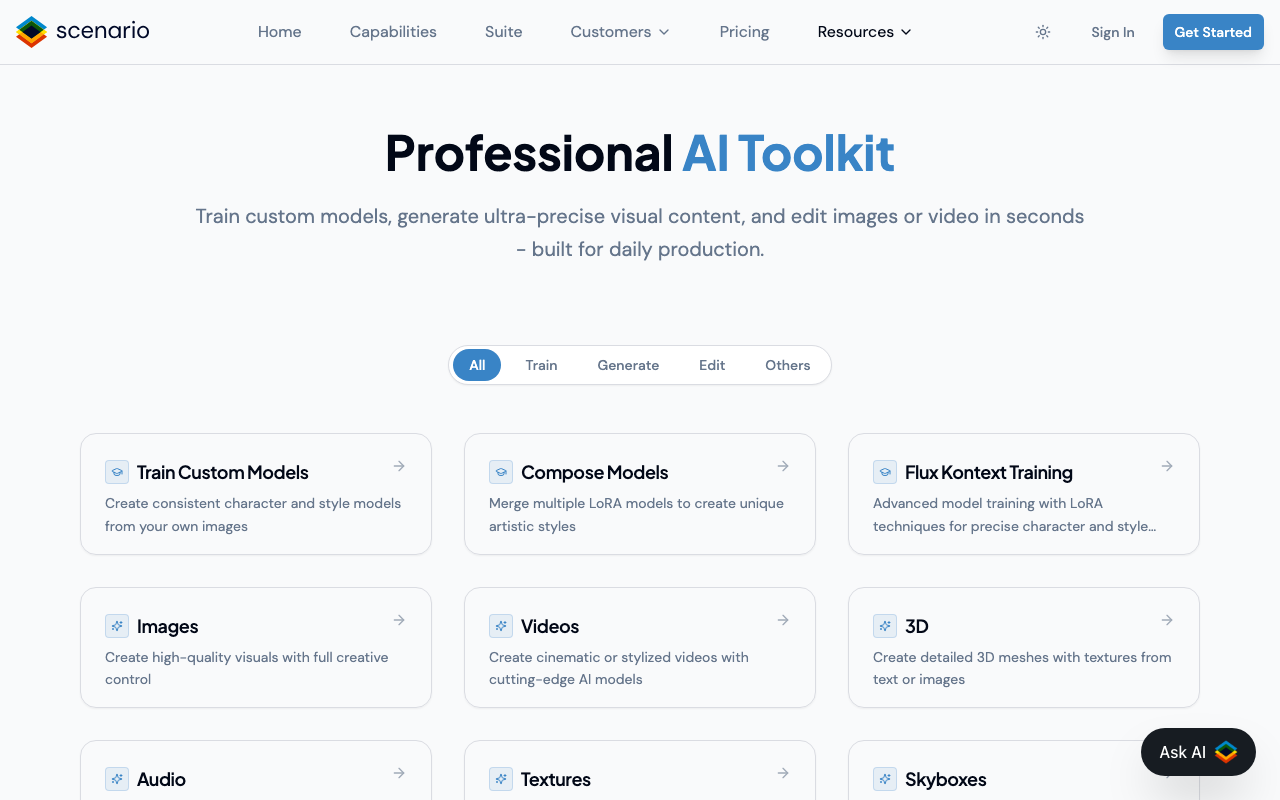This screenshot has height=800, width=1280.
Task: Toggle the light/dark theme sun icon
Action: (1043, 32)
